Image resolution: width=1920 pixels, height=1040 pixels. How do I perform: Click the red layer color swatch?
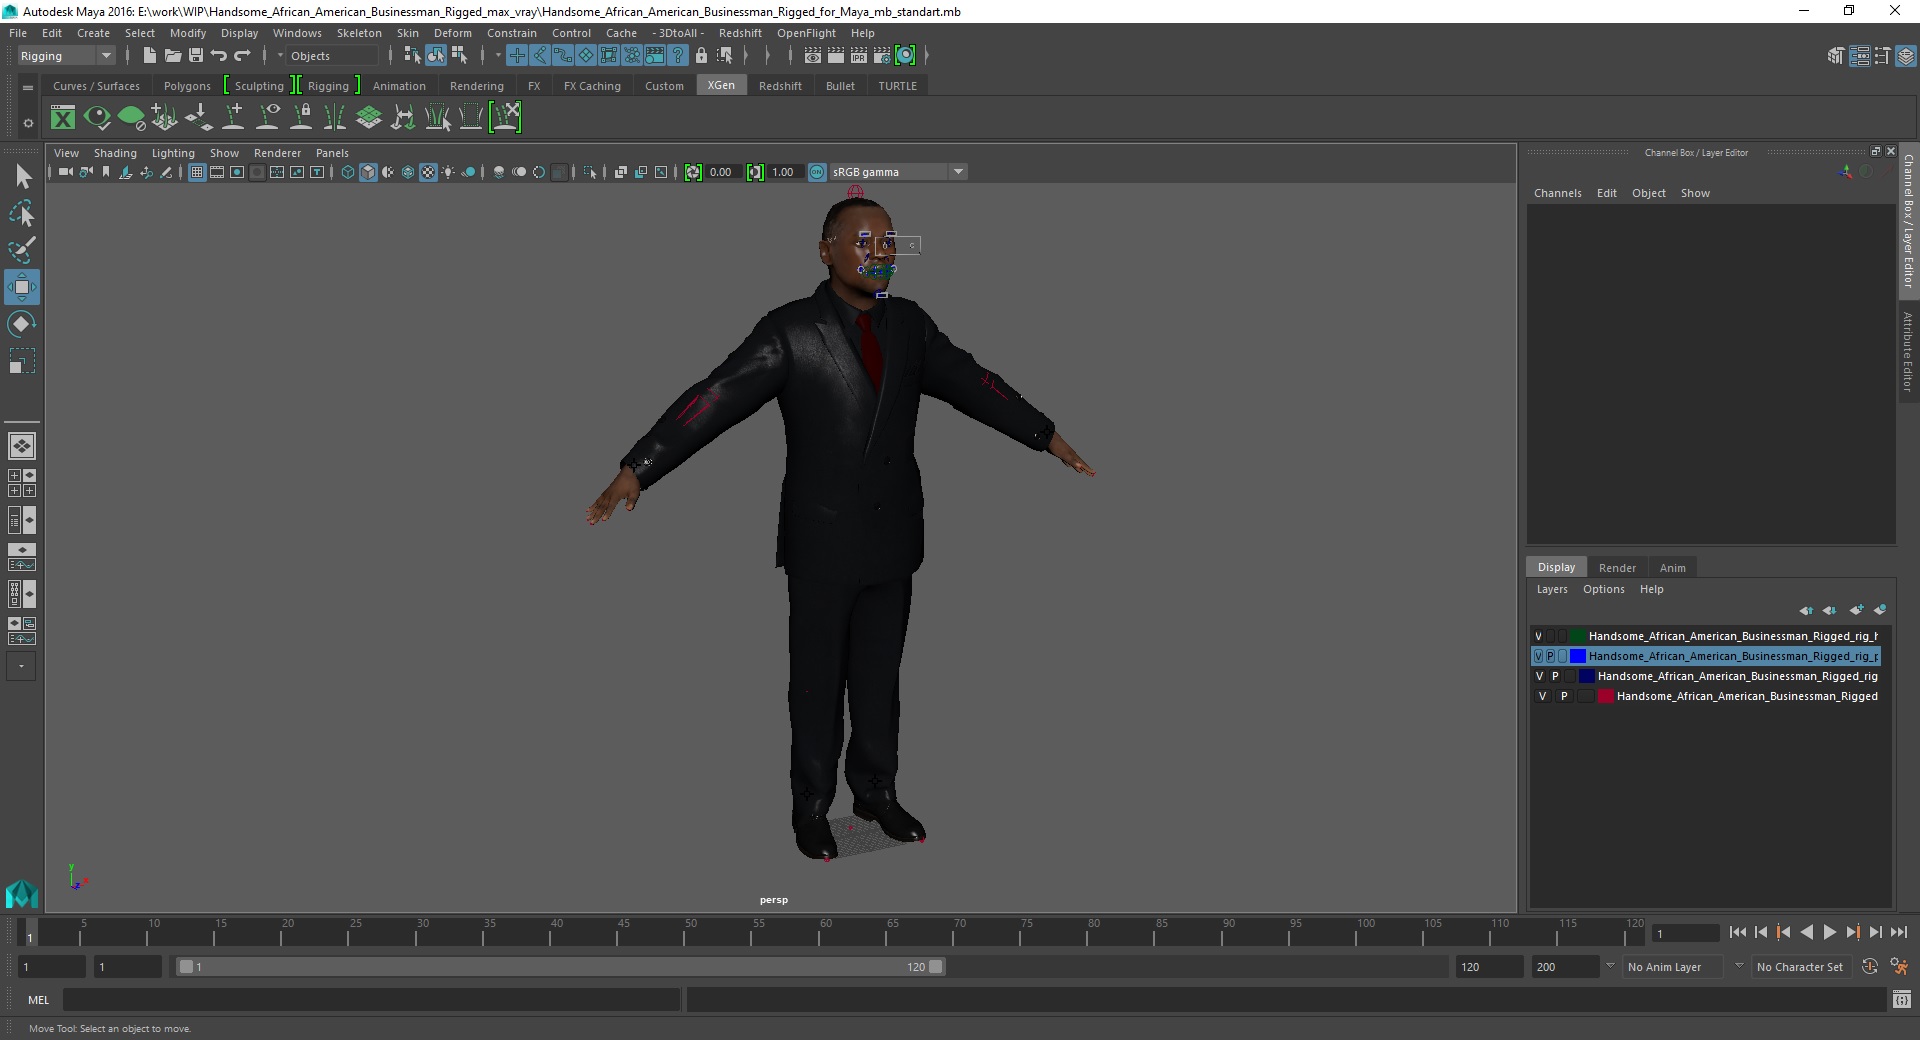[x=1606, y=696]
